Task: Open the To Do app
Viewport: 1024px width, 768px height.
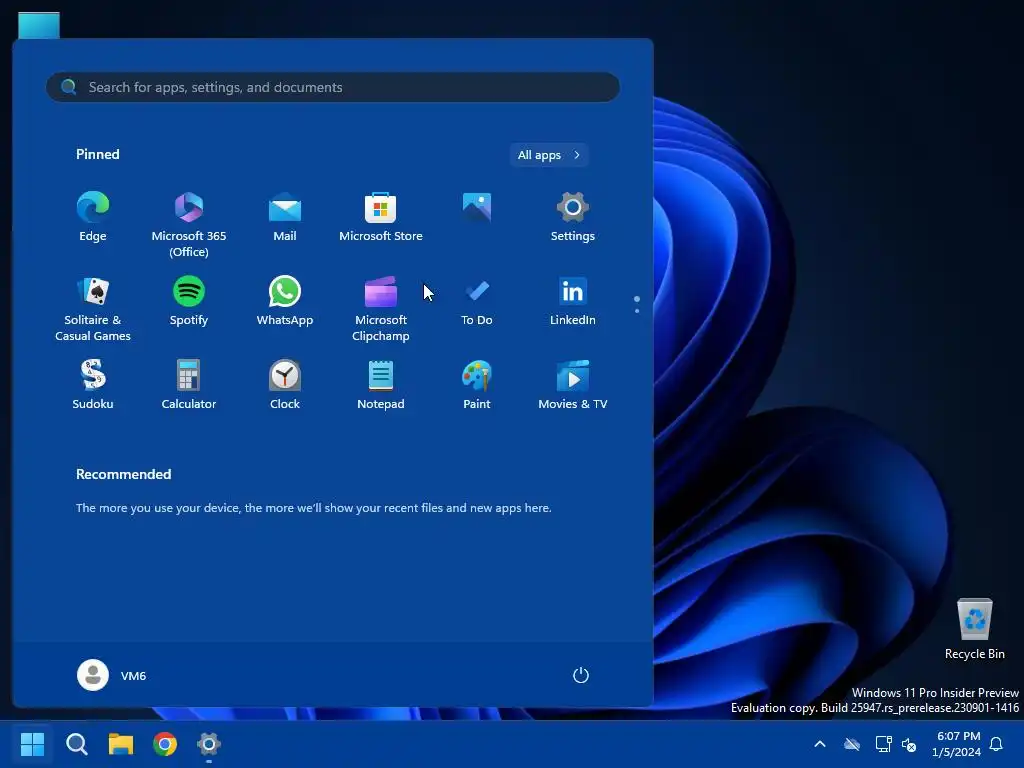Action: [x=477, y=301]
